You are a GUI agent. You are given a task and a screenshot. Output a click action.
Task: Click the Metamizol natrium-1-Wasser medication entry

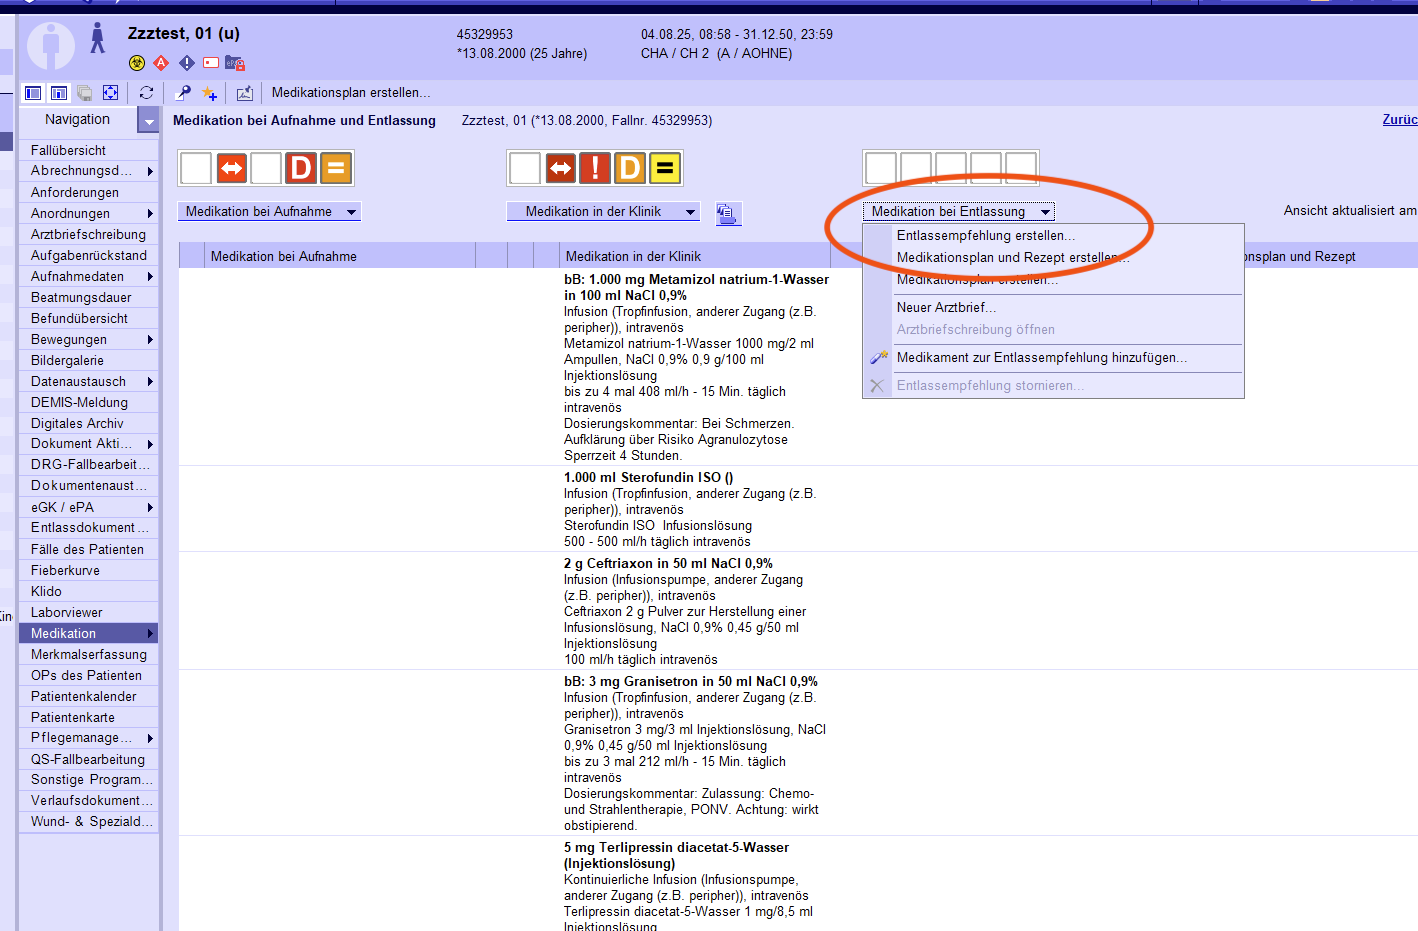(x=696, y=280)
